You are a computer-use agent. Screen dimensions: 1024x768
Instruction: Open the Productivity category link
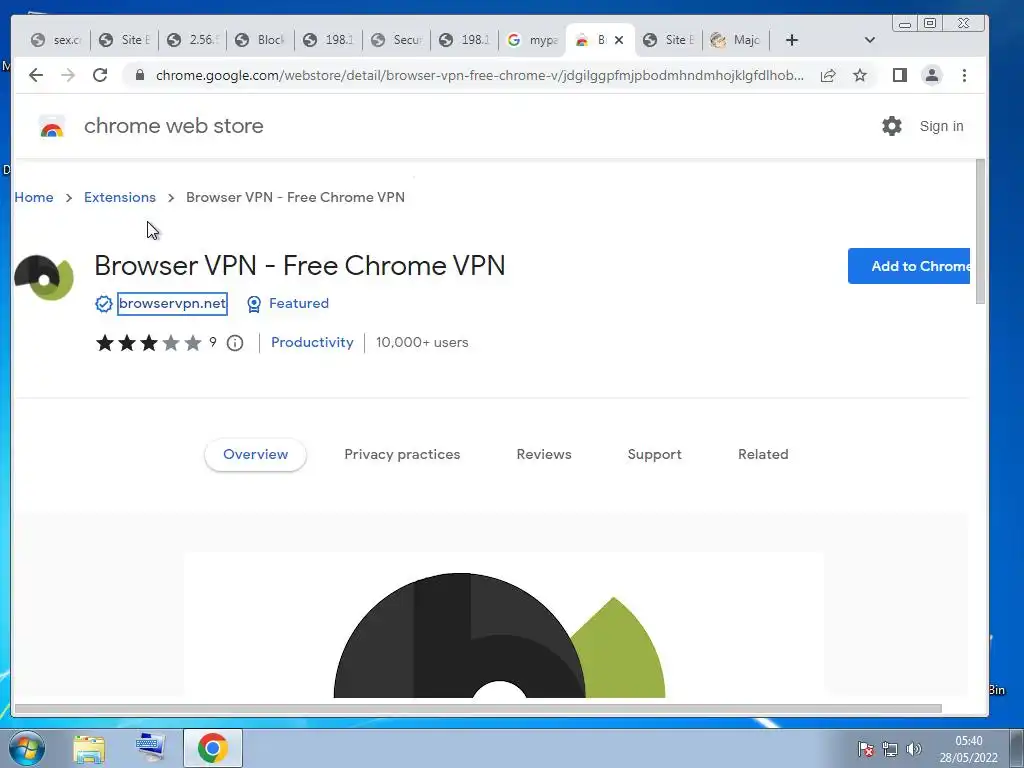[312, 343]
